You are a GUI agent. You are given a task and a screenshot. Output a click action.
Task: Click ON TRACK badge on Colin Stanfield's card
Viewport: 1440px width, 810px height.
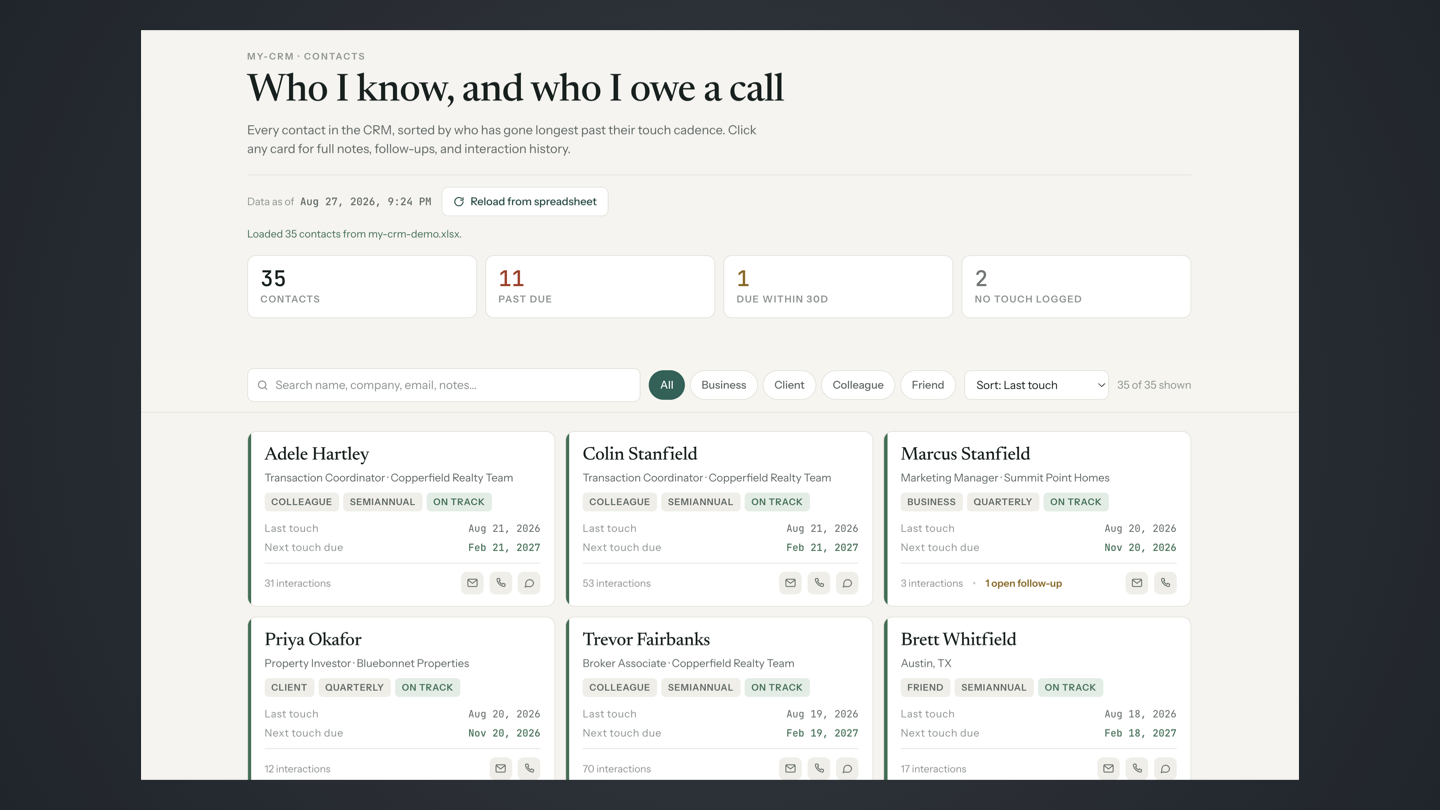pyautogui.click(x=777, y=502)
